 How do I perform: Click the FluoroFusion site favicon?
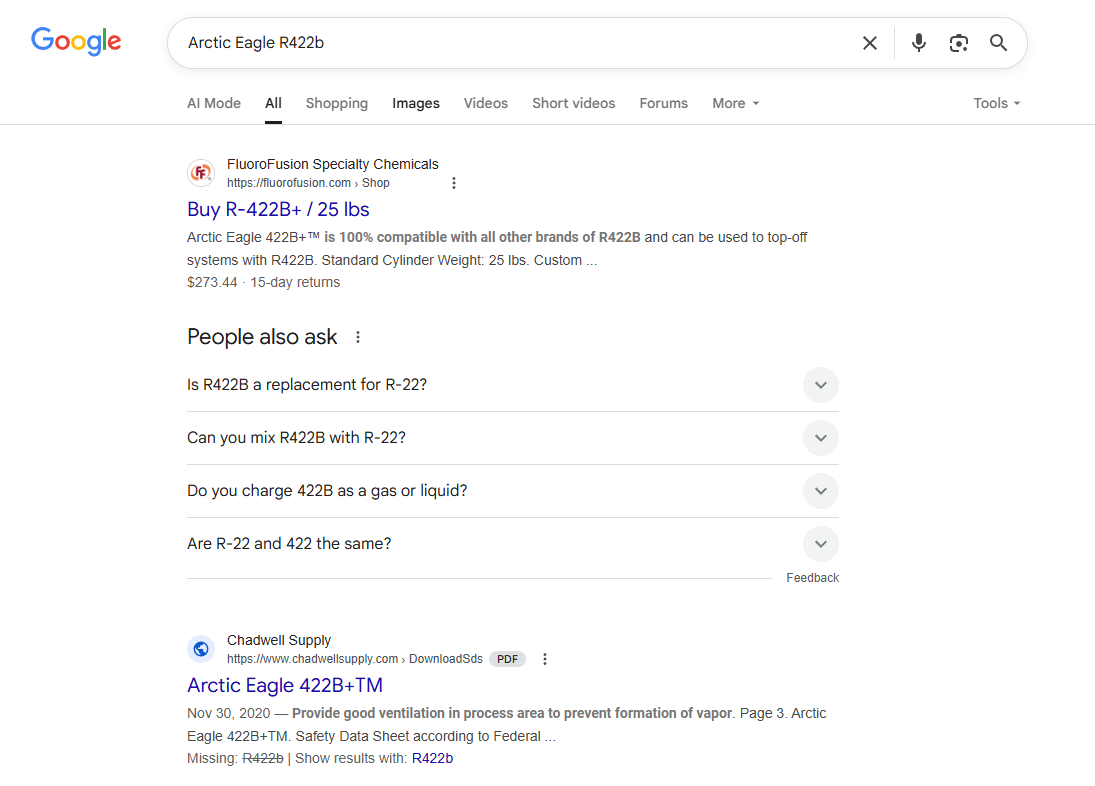(x=201, y=173)
